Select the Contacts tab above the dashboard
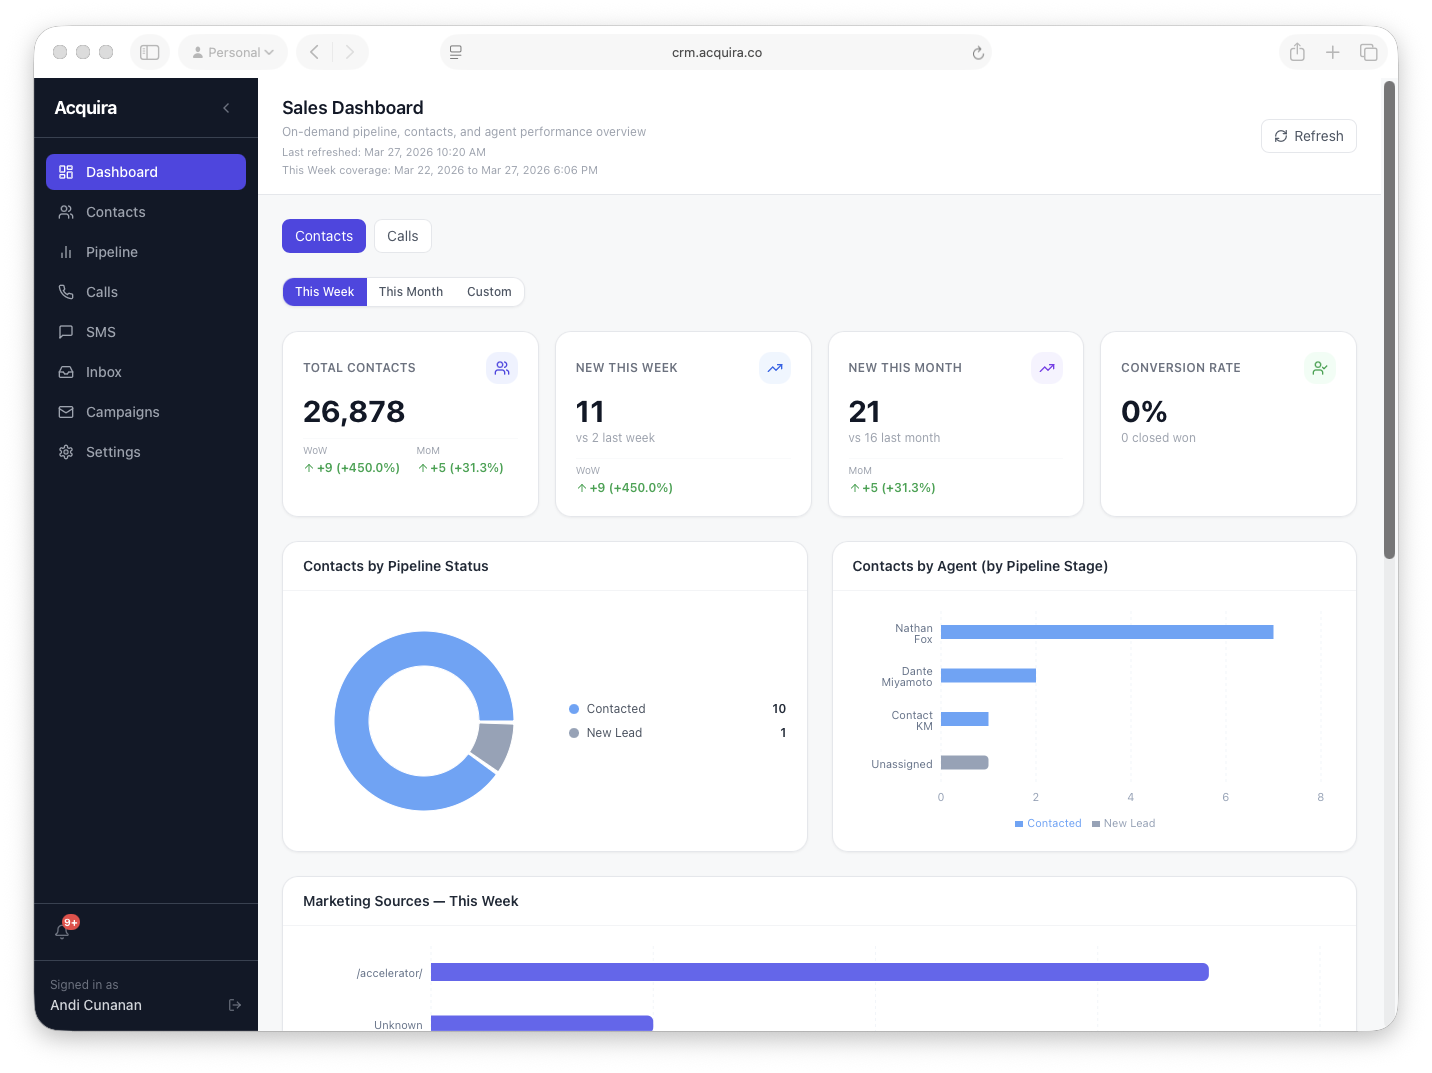 [x=323, y=236]
